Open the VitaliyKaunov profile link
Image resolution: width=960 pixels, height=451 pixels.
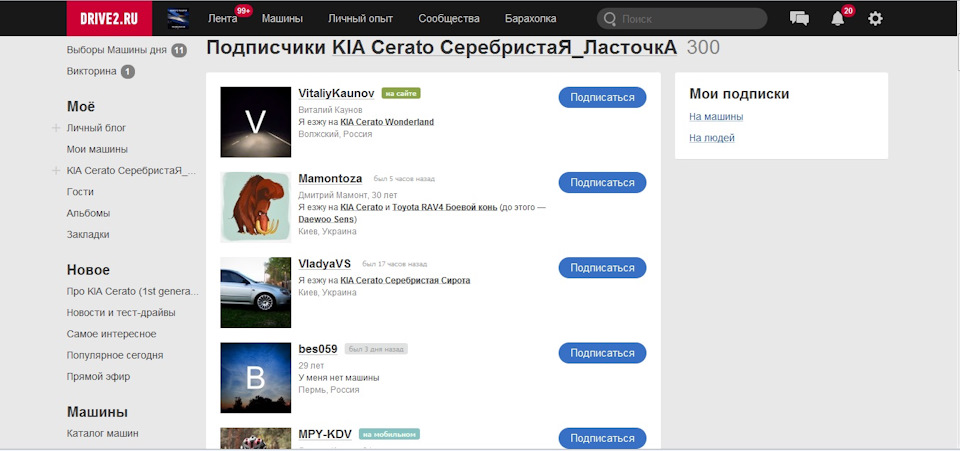[336, 93]
